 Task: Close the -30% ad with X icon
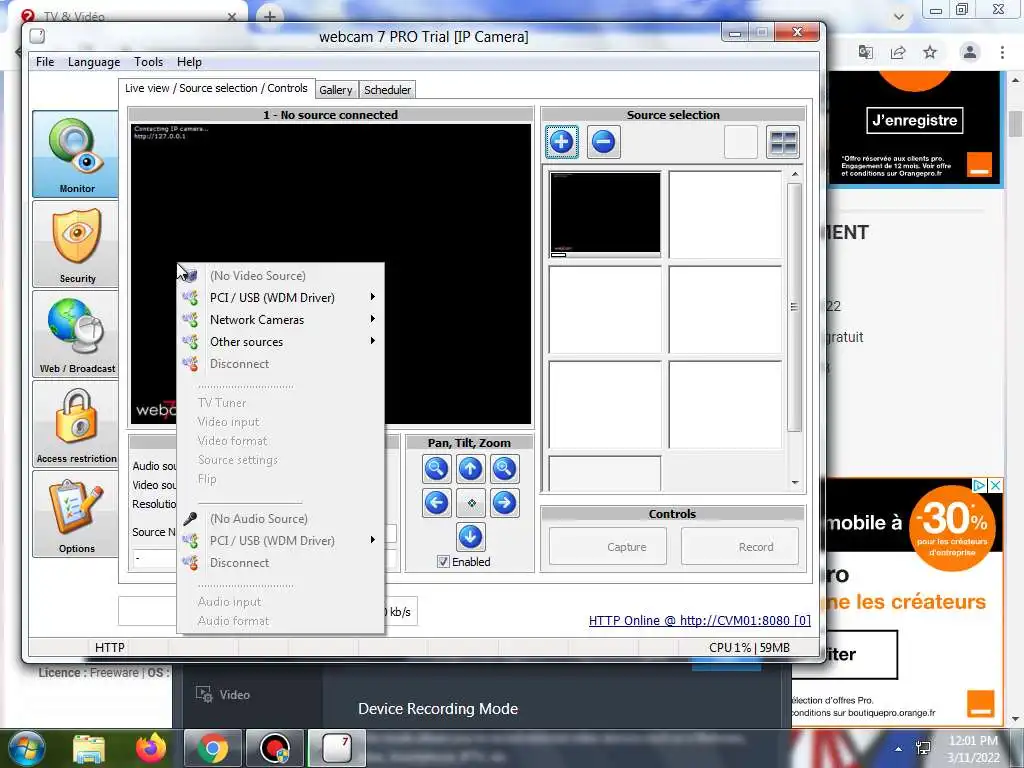995,485
